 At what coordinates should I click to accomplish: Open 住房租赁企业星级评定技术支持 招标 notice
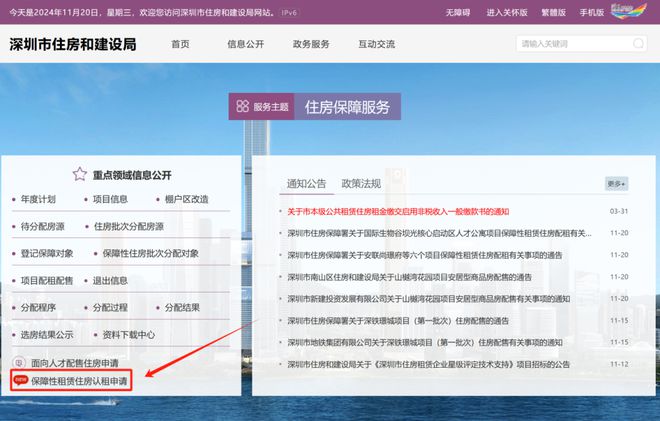click(x=428, y=365)
